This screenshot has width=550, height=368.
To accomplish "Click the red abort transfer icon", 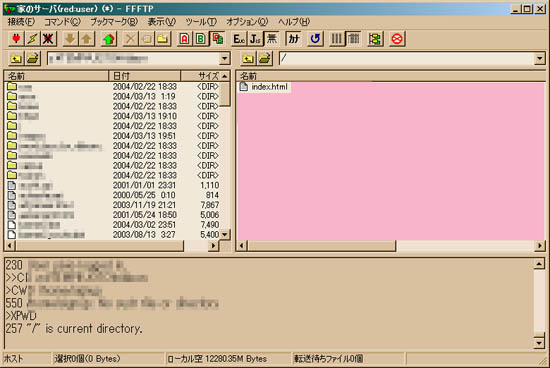I will [397, 39].
